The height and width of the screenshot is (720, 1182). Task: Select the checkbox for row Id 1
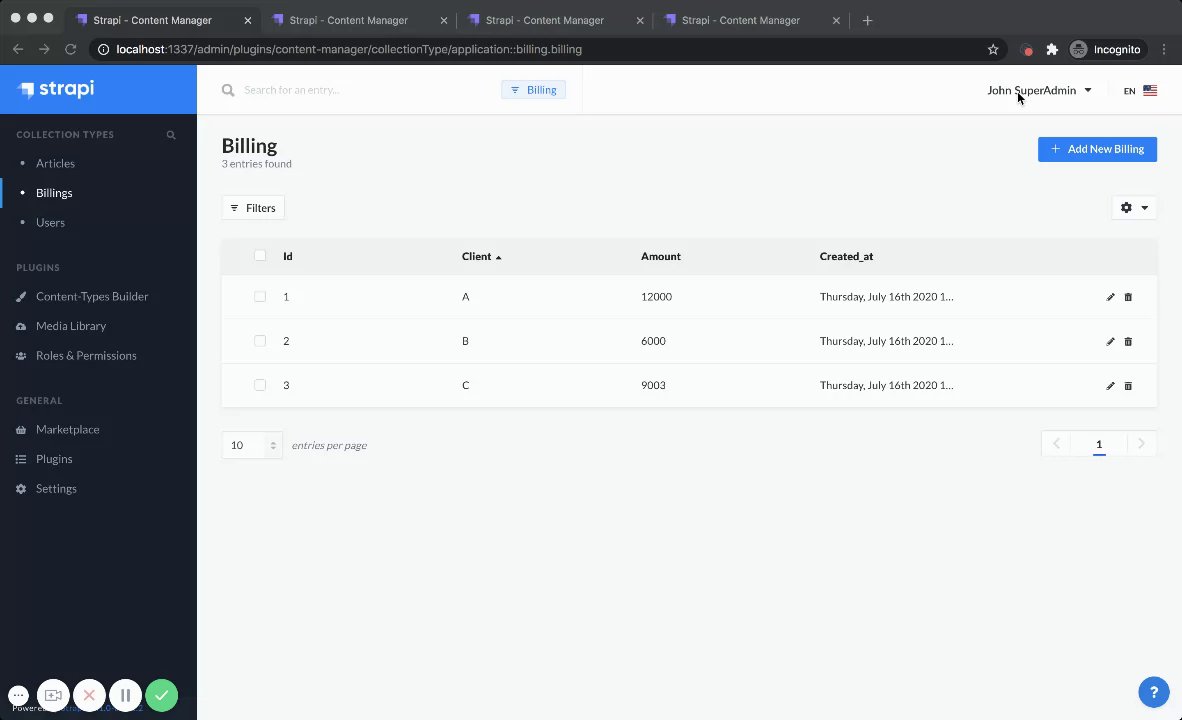(x=260, y=297)
